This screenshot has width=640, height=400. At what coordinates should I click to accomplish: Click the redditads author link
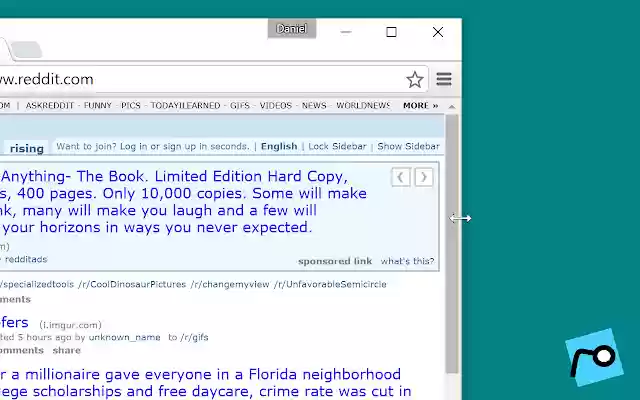click(x=26, y=259)
